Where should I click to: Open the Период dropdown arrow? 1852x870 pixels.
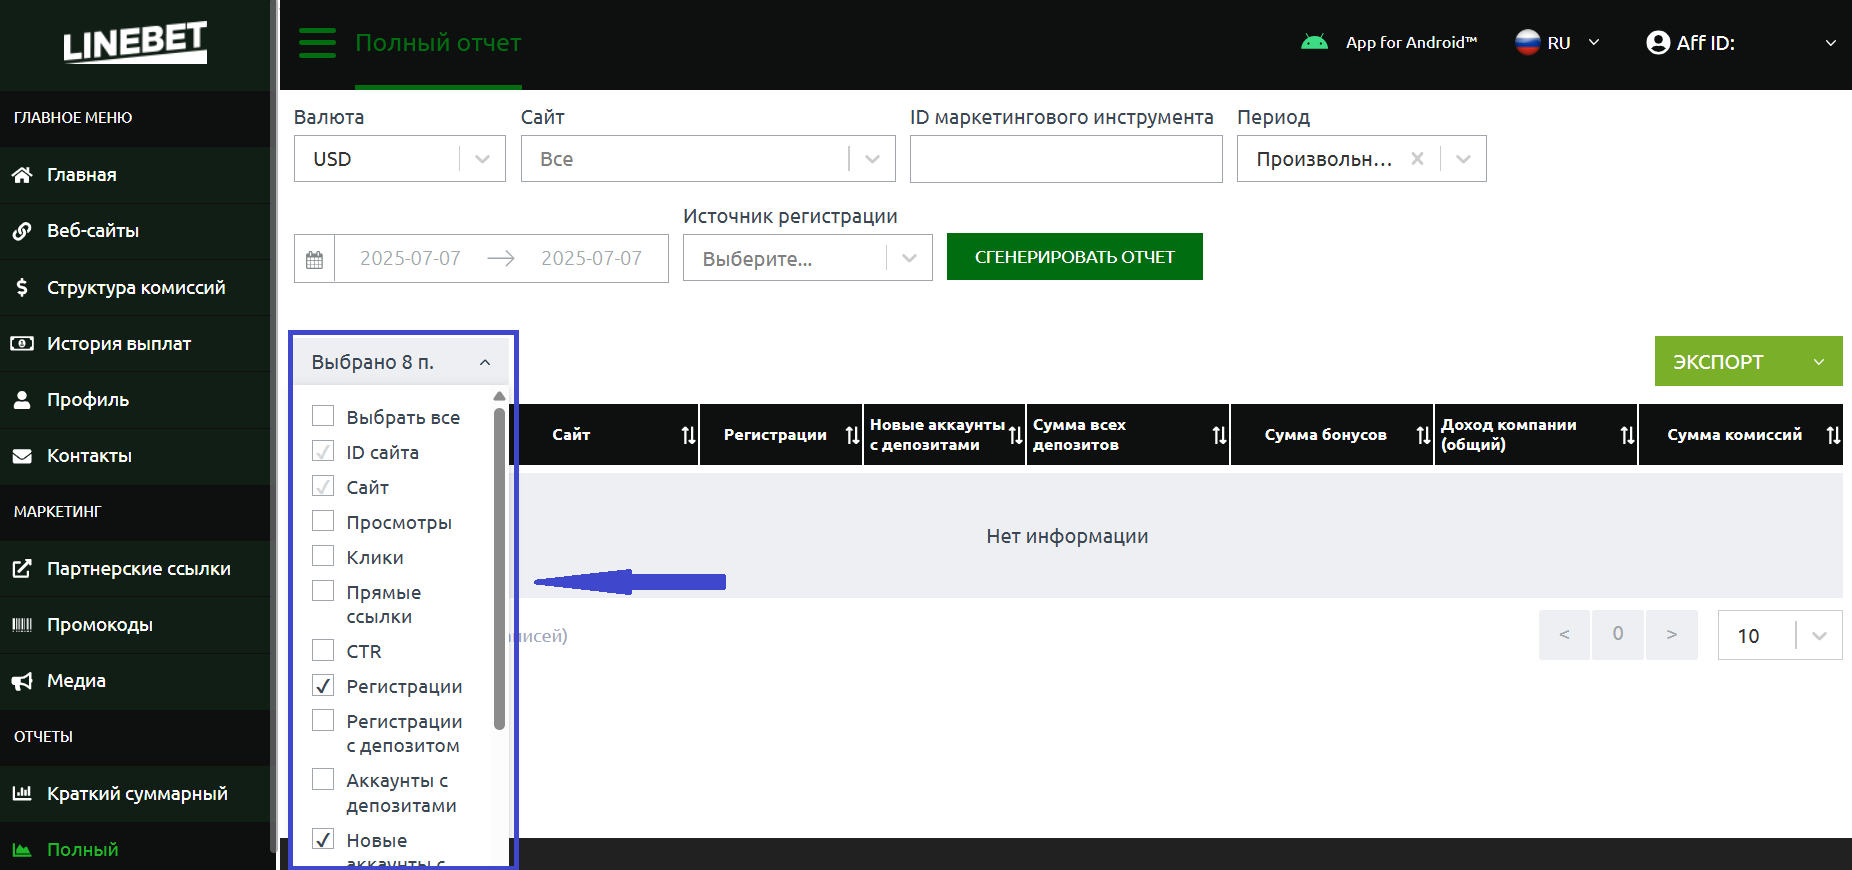tap(1463, 158)
